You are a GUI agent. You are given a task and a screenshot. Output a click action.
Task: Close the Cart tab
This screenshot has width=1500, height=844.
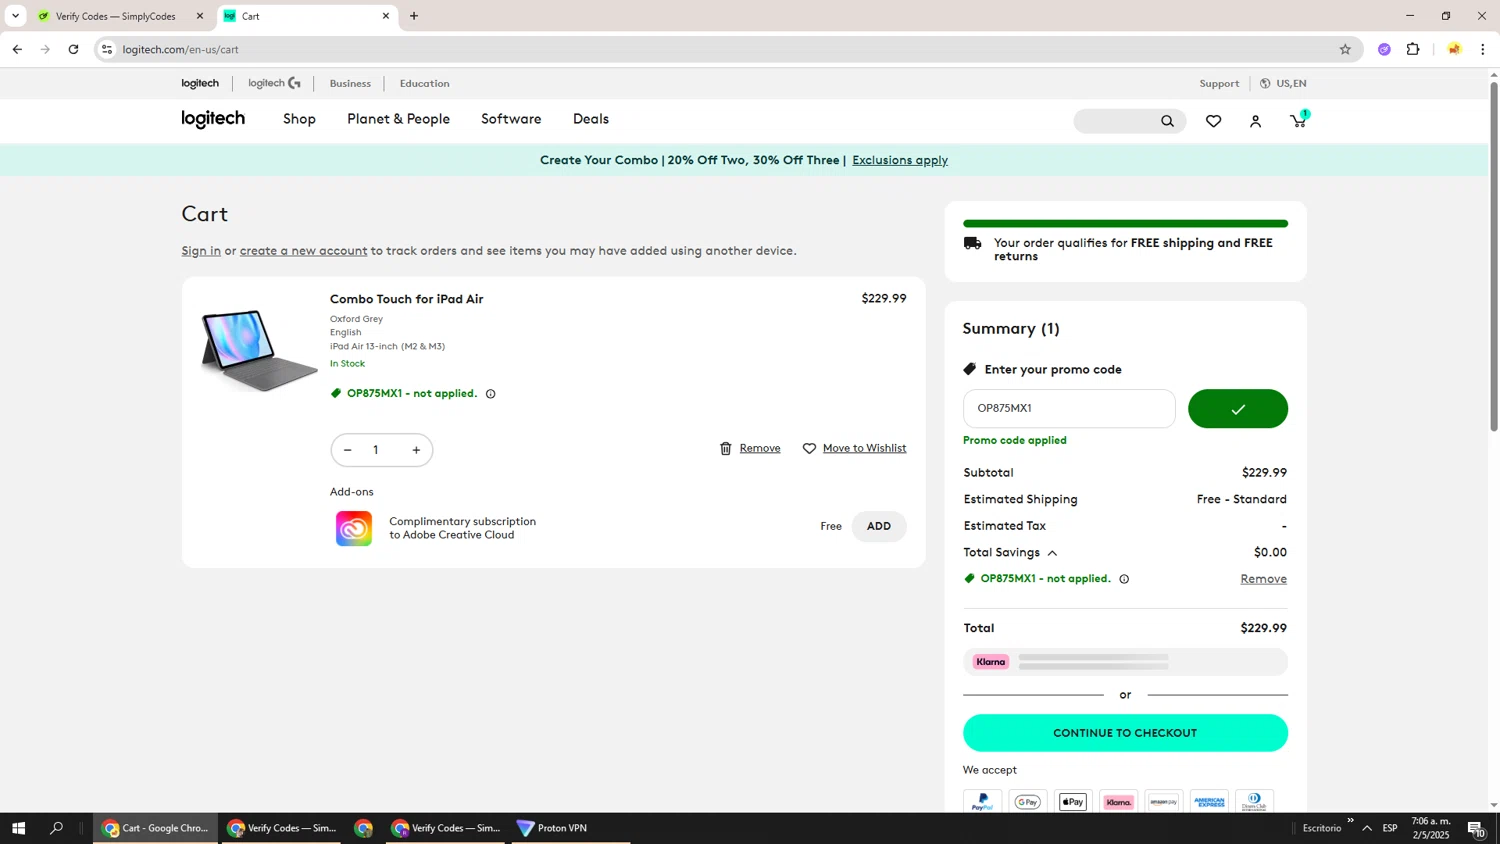[386, 16]
